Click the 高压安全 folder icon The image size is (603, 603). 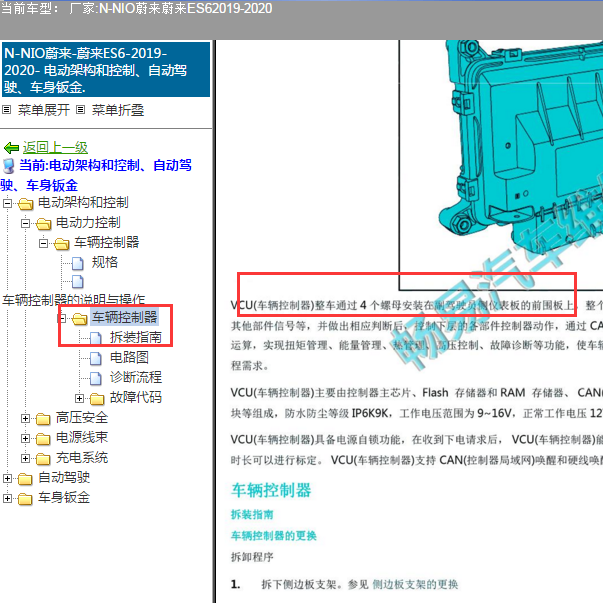click(x=43, y=419)
